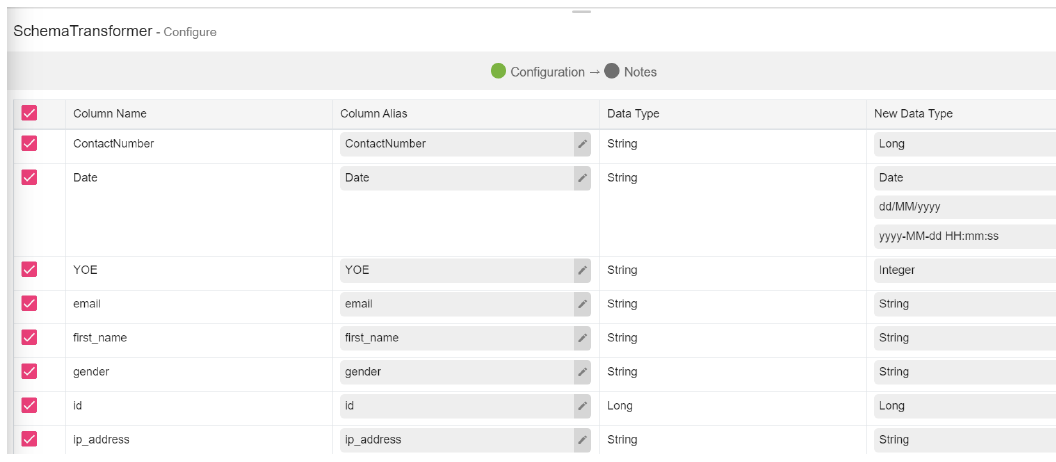
Task: Click the pencil edit icon for Date alias
Action: [x=582, y=178]
